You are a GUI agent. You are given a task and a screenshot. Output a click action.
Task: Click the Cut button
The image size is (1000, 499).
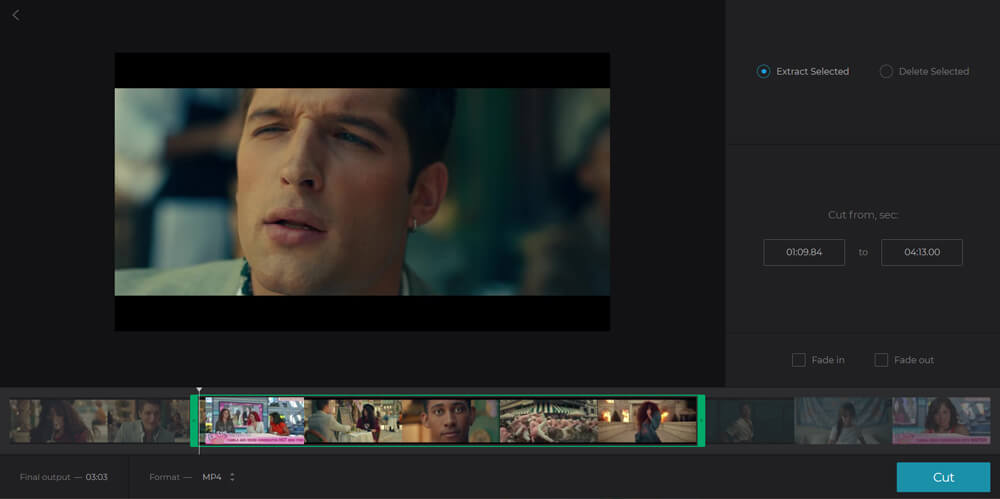[x=943, y=477]
